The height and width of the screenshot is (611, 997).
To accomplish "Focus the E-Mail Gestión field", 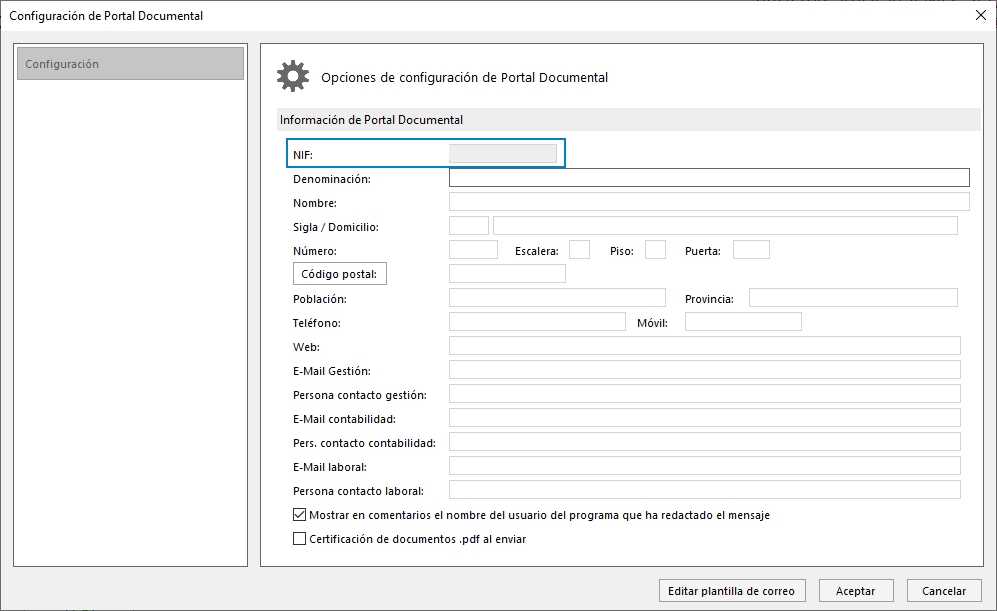I will (705, 370).
